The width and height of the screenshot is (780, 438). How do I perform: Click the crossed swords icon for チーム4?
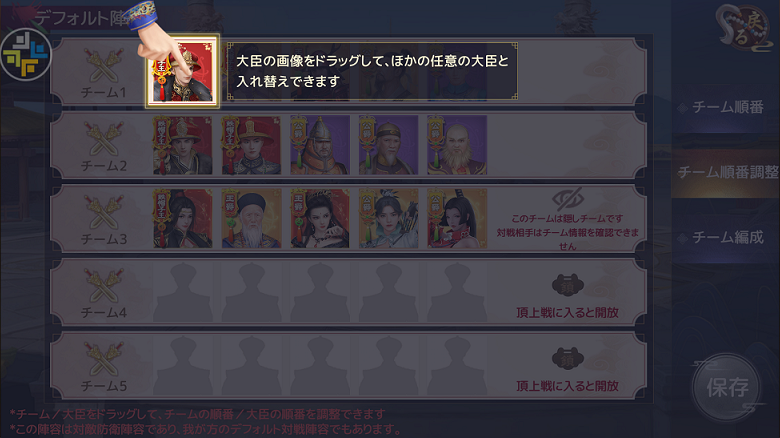(103, 285)
